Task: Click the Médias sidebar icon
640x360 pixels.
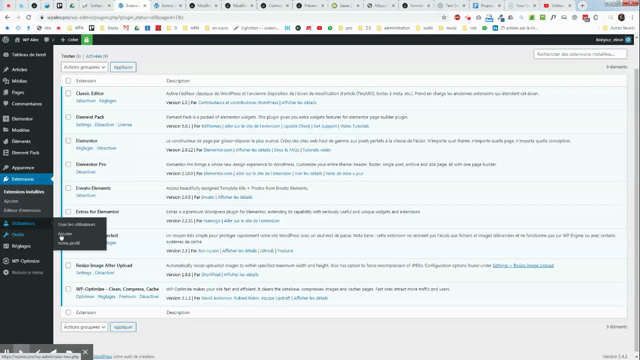Action: tap(6, 81)
